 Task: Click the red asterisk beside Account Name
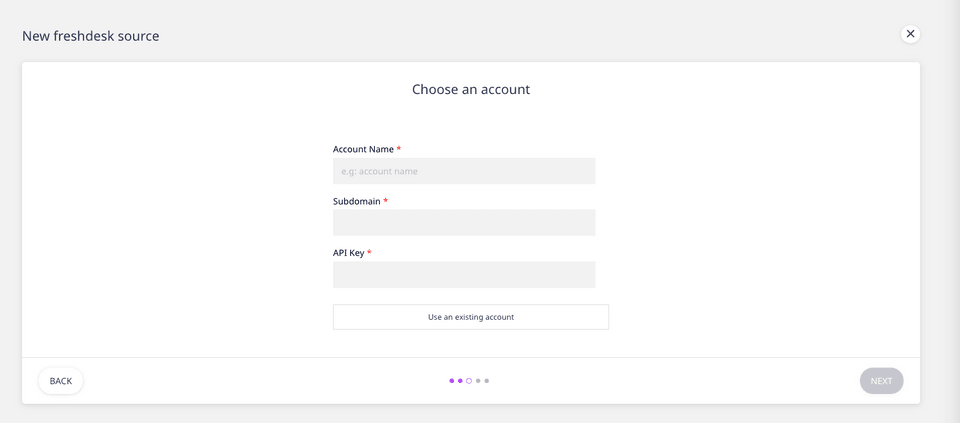pos(399,149)
